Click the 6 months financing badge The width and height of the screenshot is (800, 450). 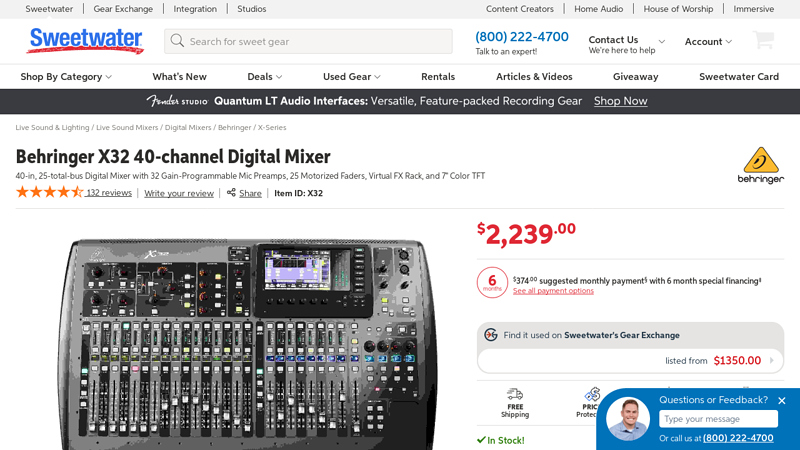coord(492,282)
